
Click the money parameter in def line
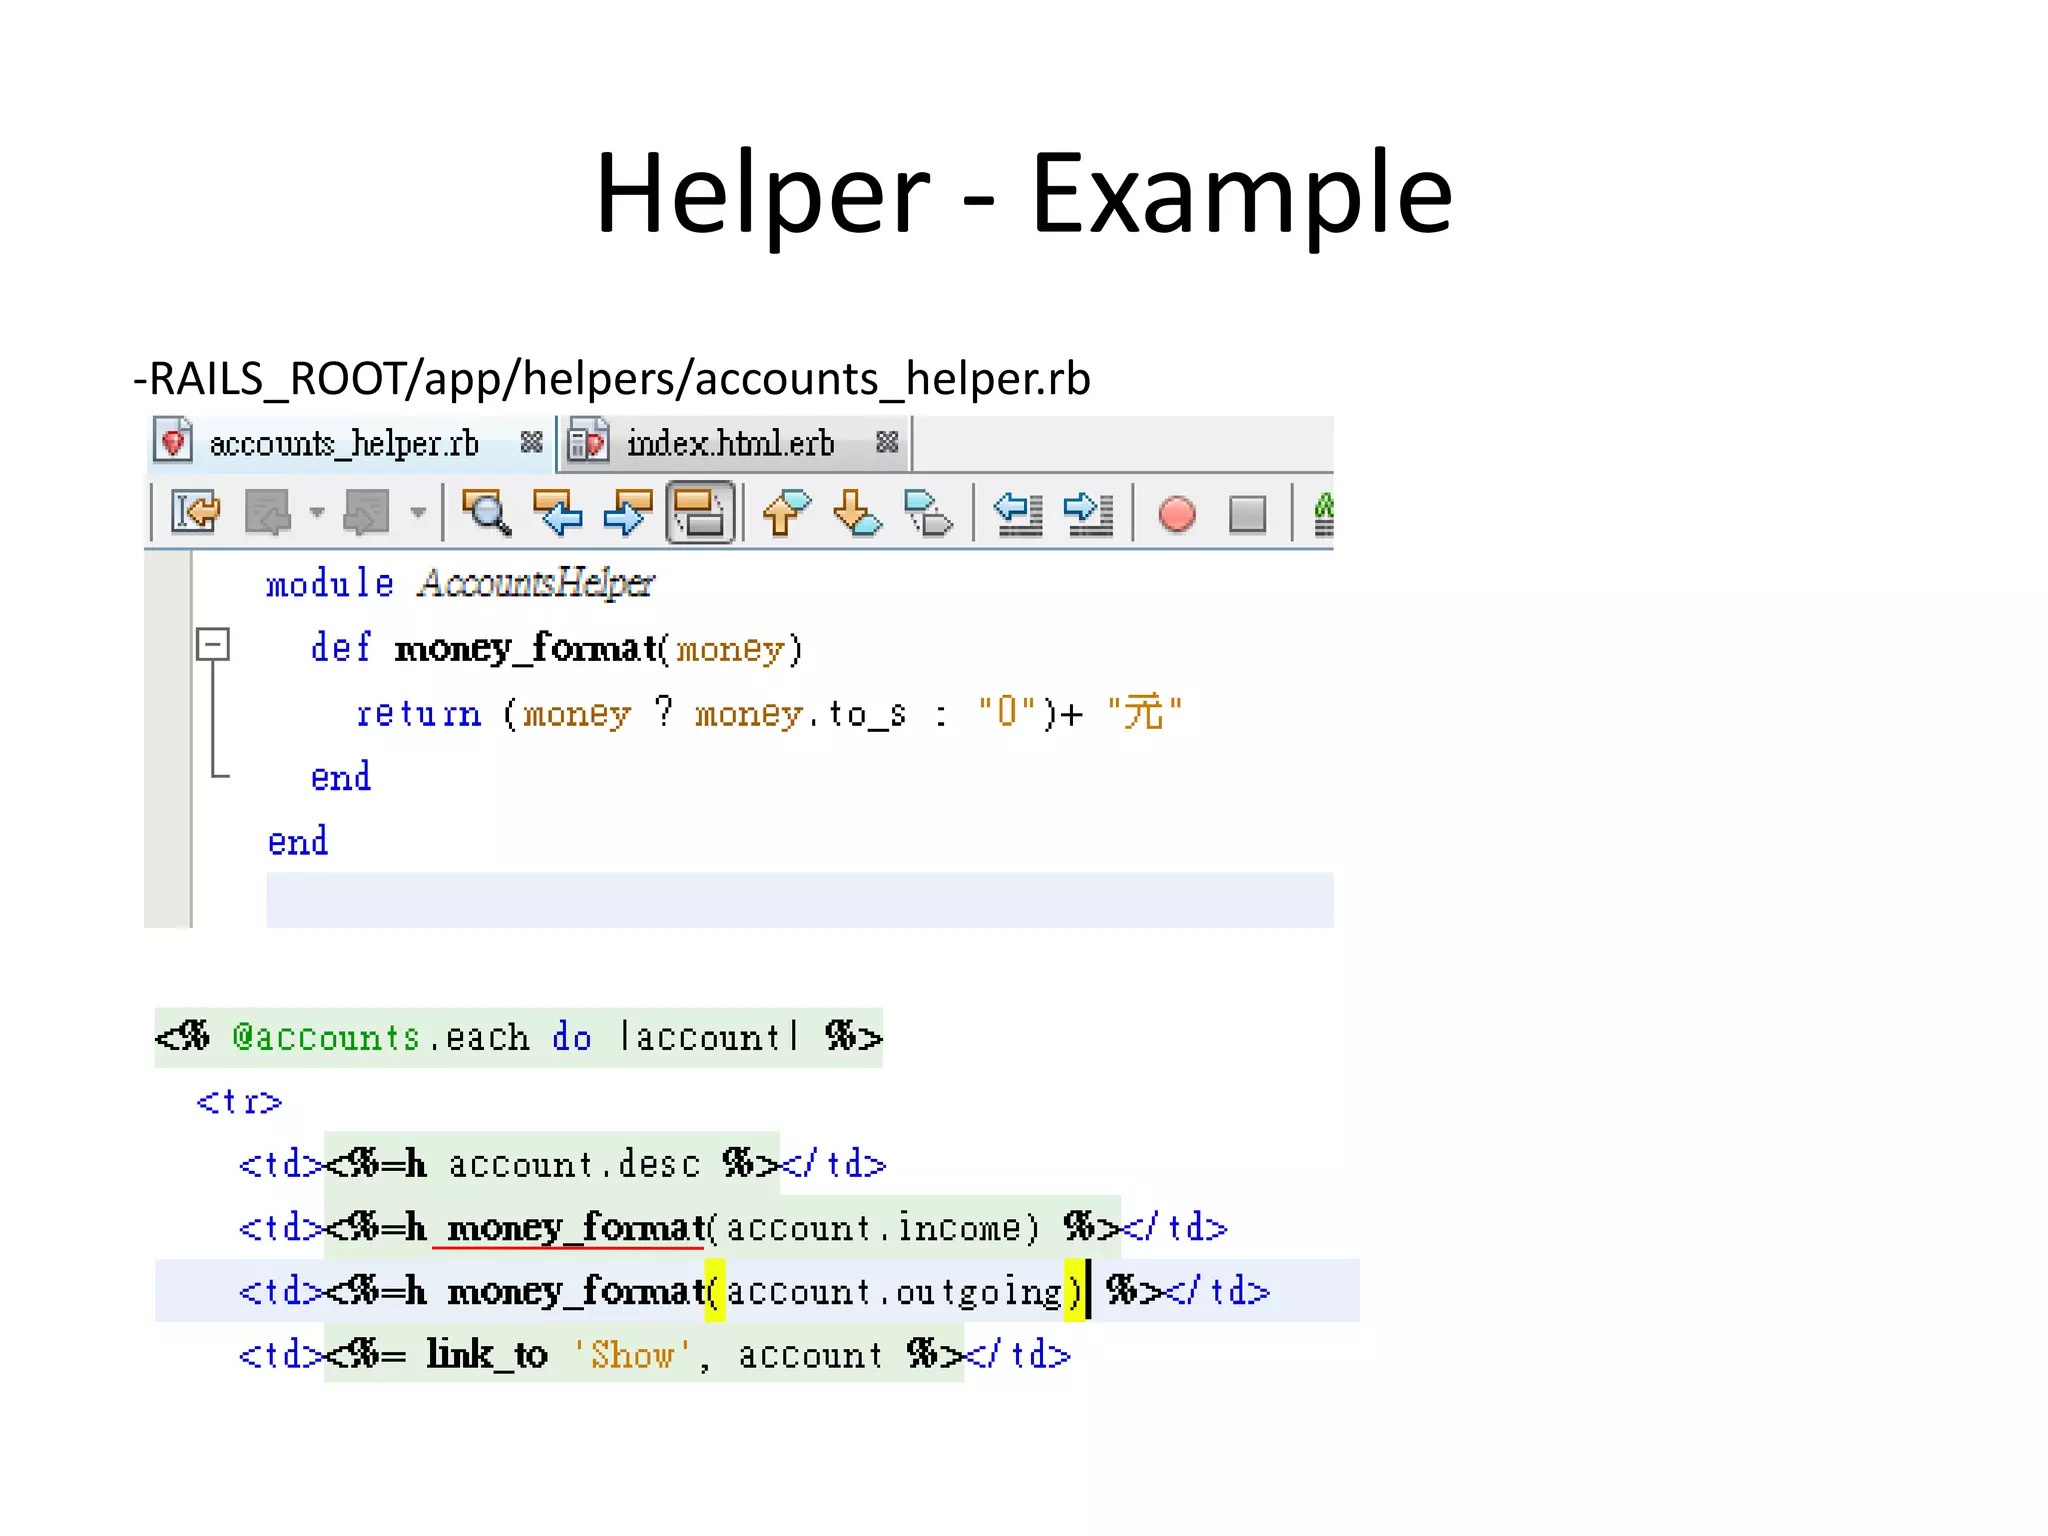730,650
